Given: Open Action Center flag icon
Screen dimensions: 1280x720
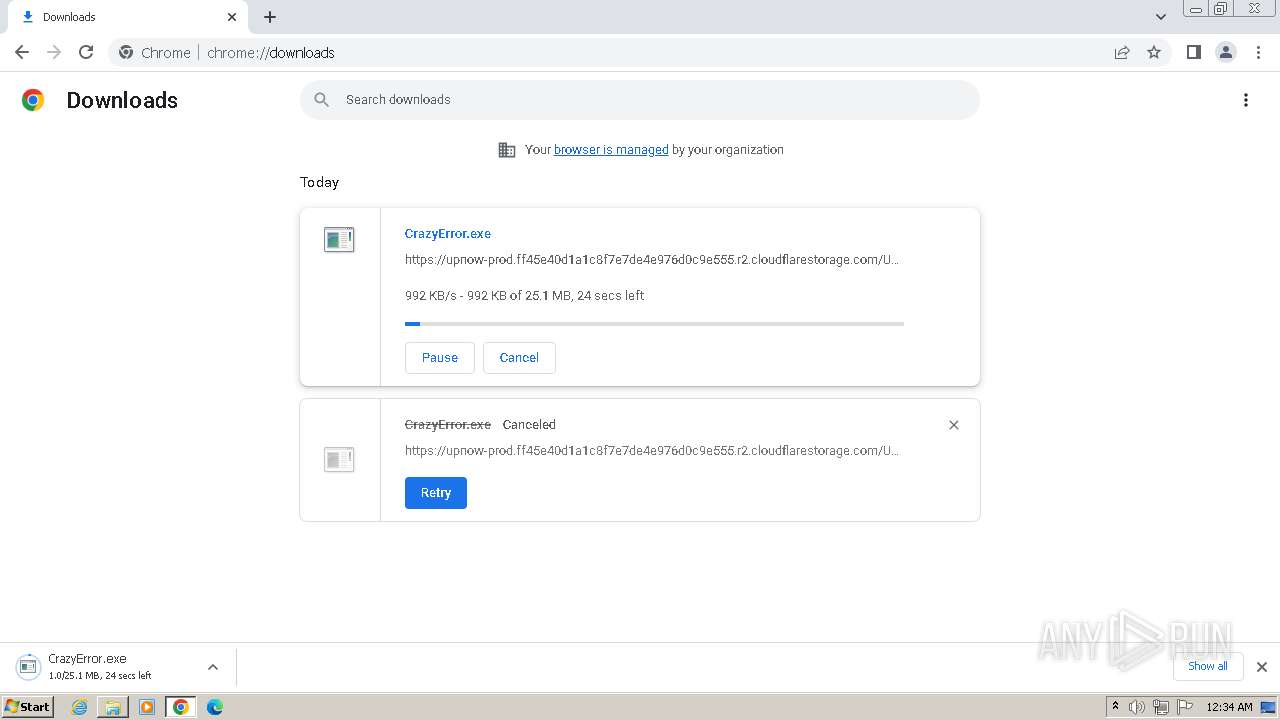Looking at the screenshot, I should [1185, 707].
